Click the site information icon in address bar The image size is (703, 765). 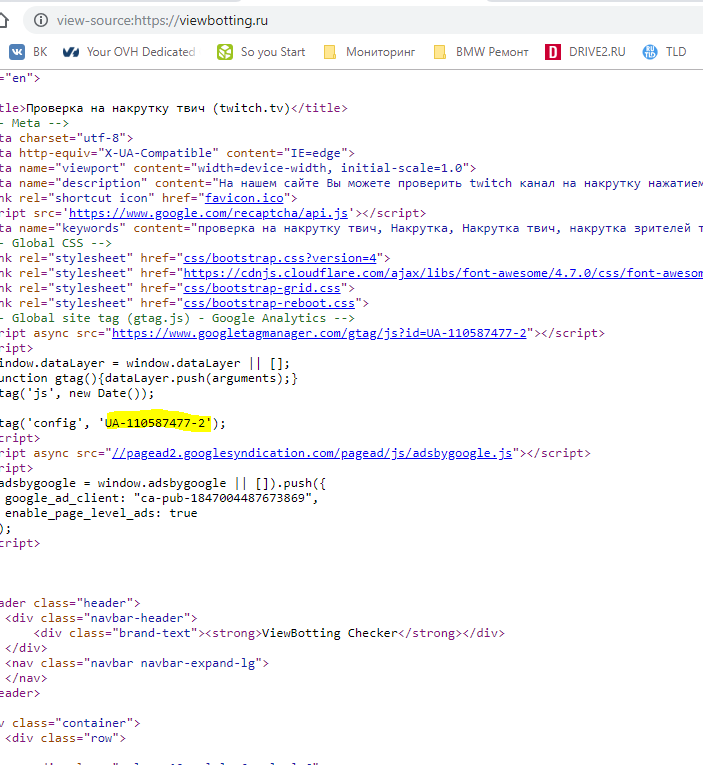click(x=39, y=20)
